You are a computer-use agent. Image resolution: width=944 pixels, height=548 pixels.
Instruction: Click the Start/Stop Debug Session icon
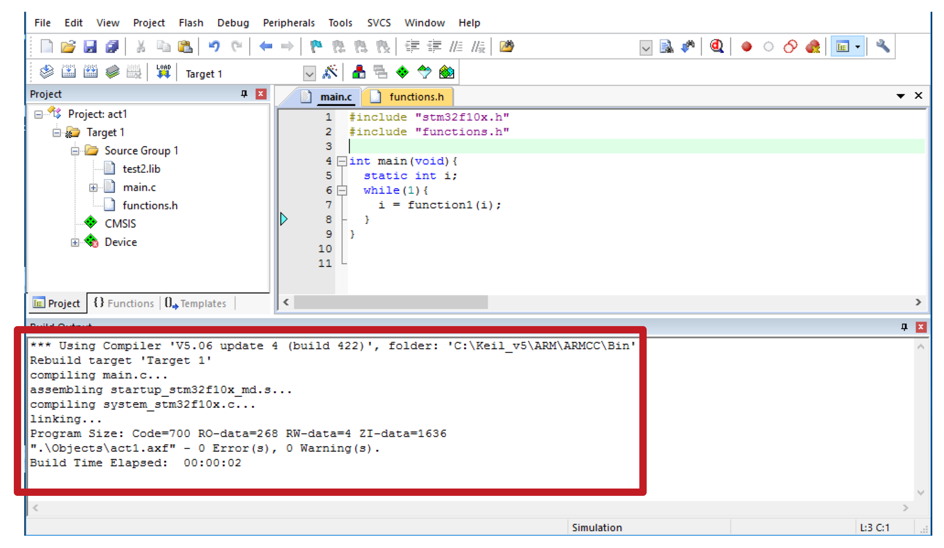717,47
